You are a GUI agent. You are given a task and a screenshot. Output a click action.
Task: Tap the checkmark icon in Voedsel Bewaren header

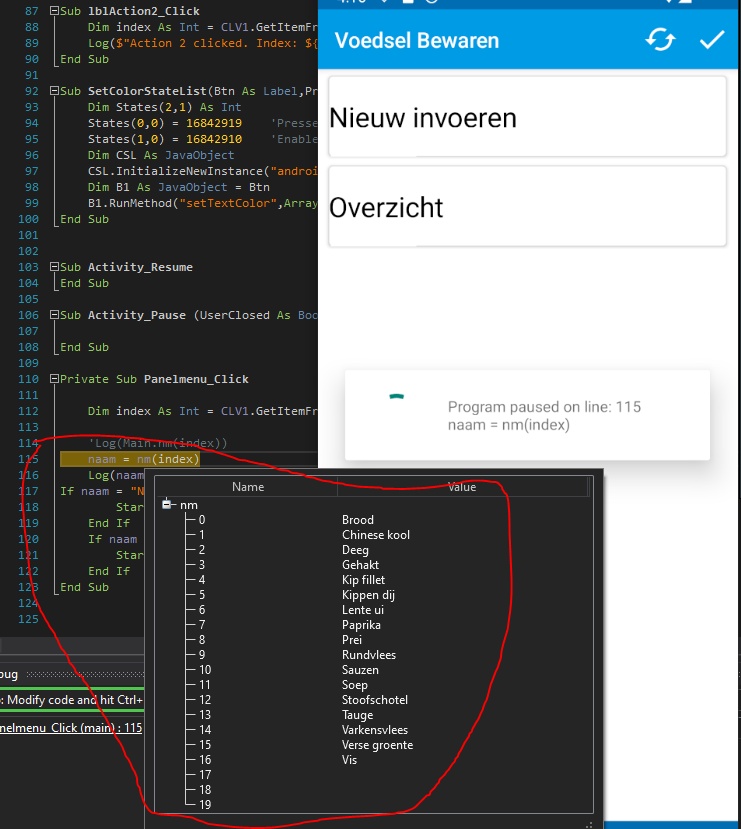711,40
